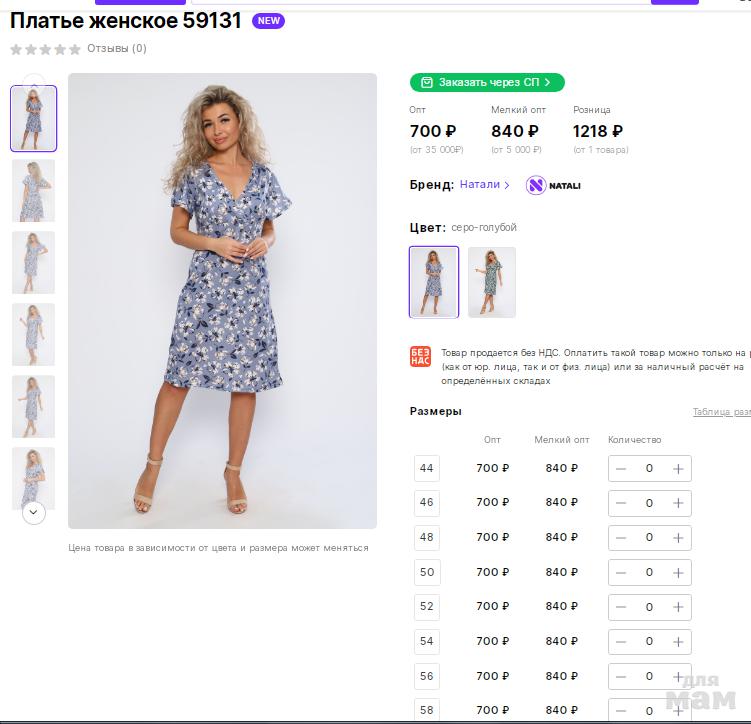Click the minus icon for size 46
The image size is (751, 724).
point(621,503)
